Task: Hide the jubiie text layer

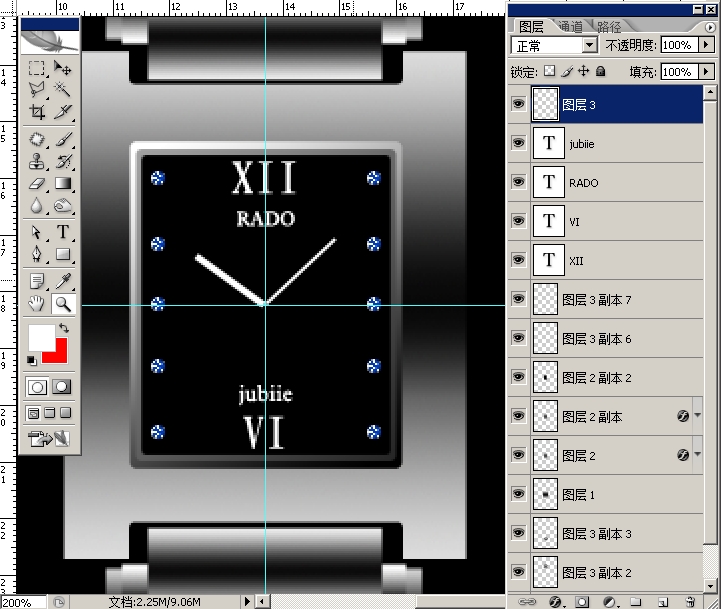Action: (x=518, y=143)
